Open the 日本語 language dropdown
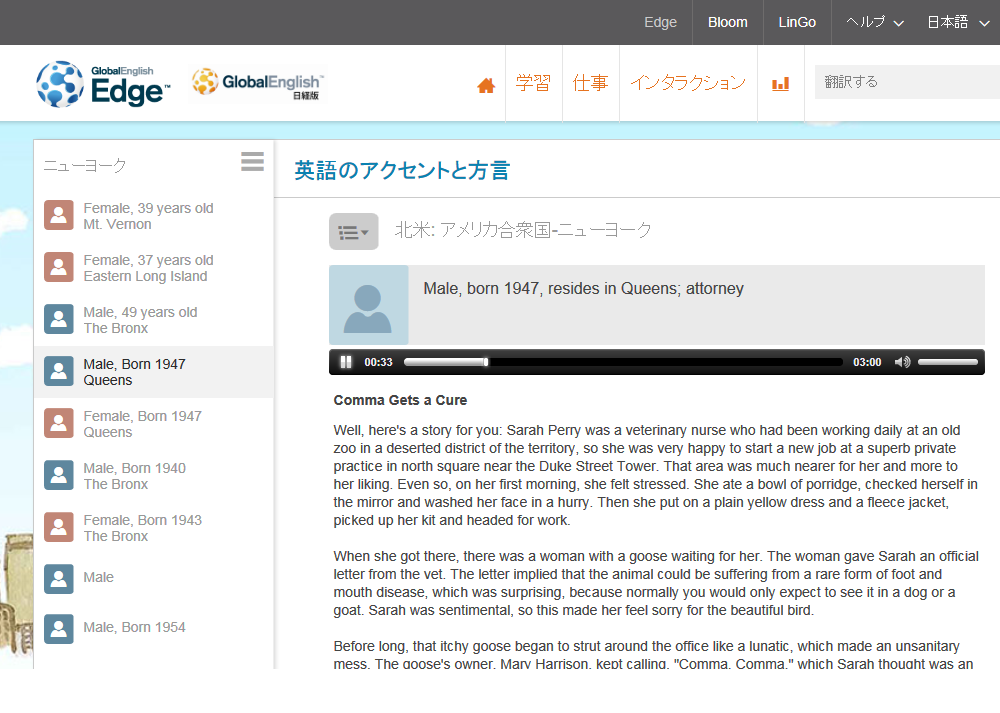The height and width of the screenshot is (713, 1000). [958, 22]
